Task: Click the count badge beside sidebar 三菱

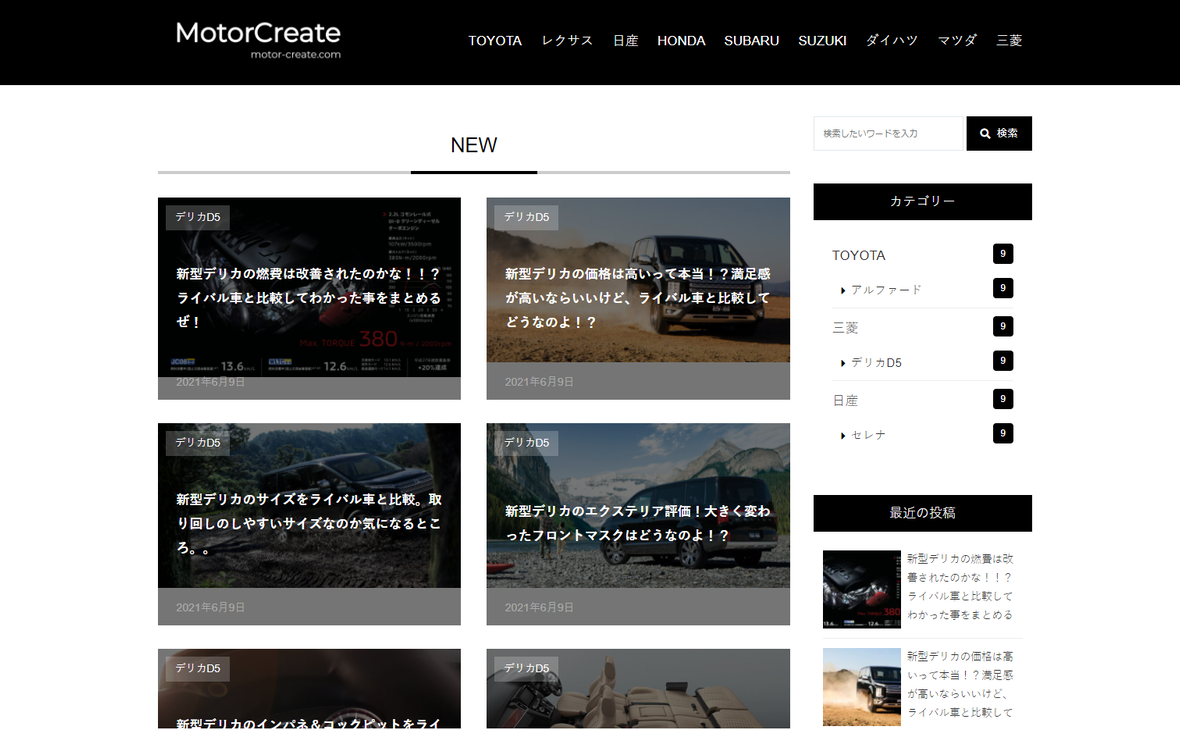Action: coord(1002,326)
